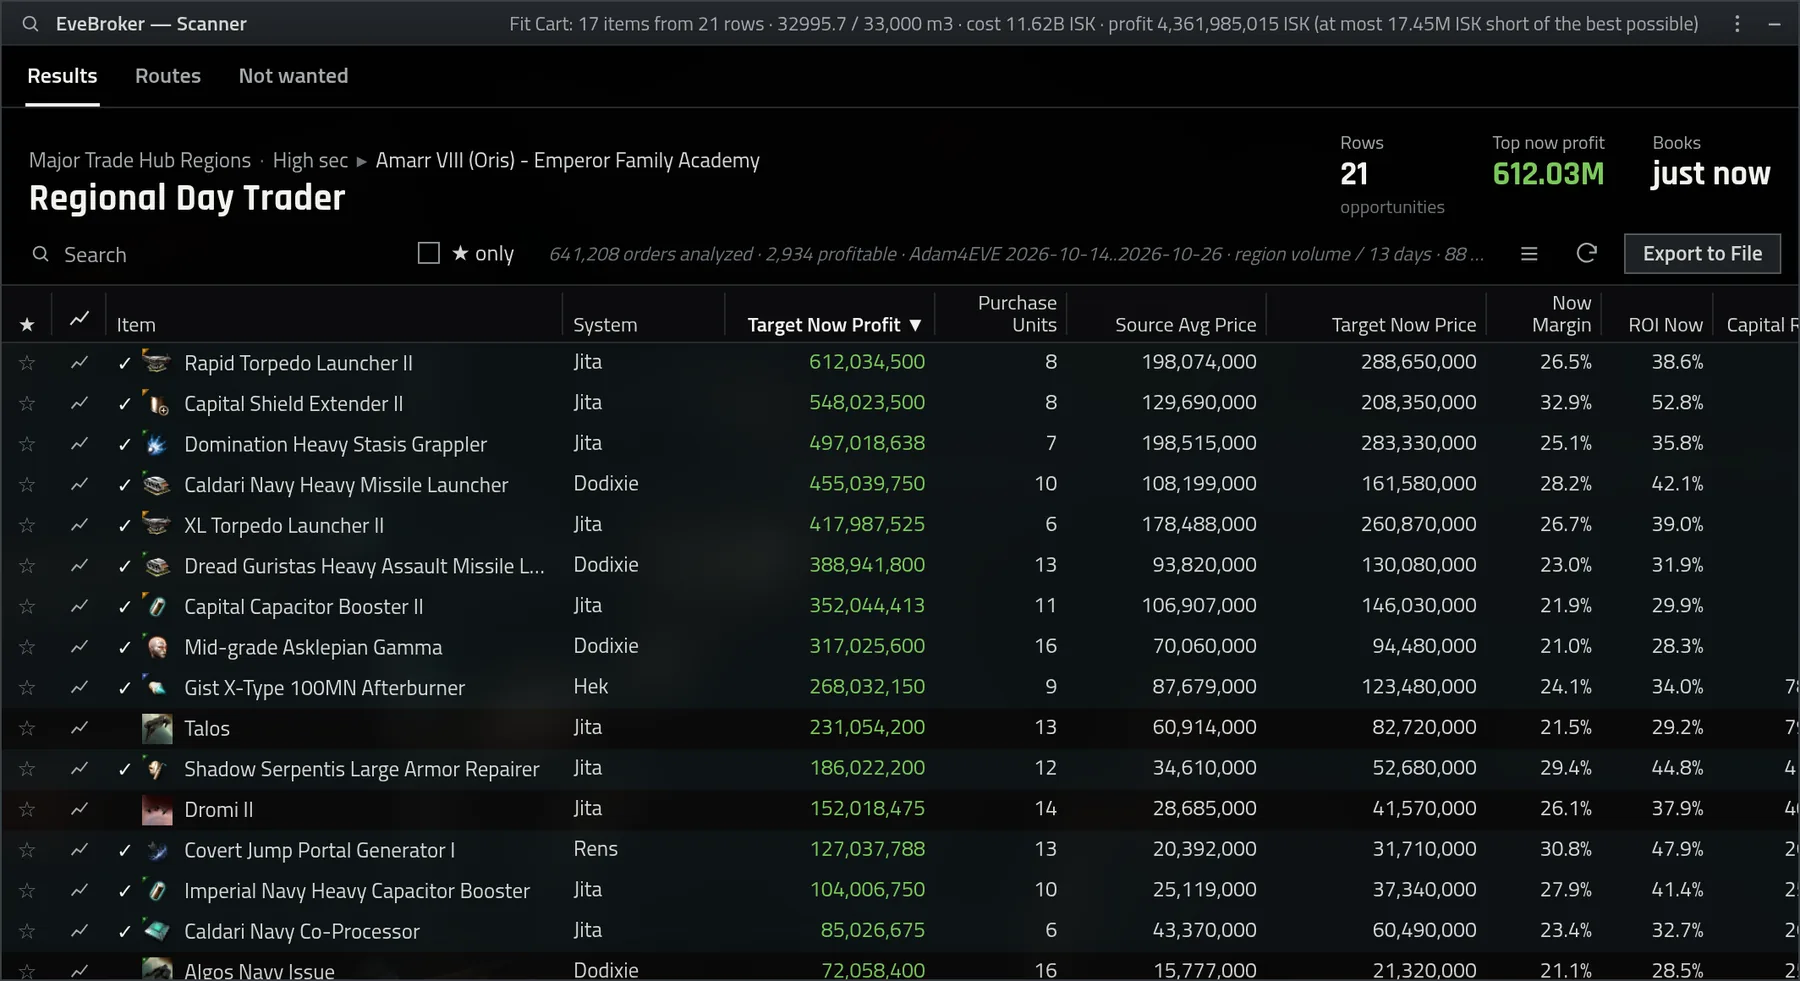Enable the star only checkbox

click(x=429, y=254)
